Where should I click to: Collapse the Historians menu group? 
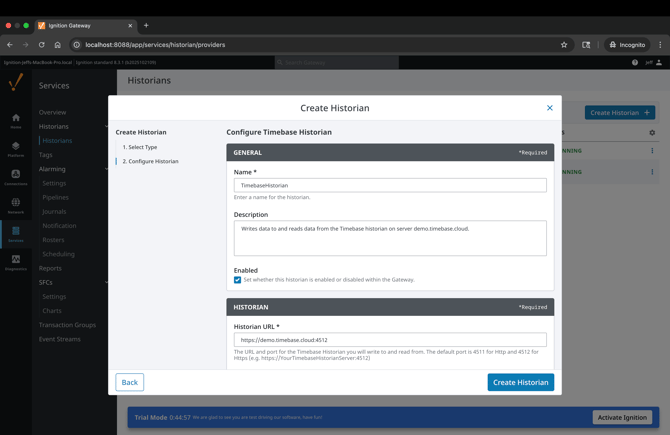coord(106,127)
